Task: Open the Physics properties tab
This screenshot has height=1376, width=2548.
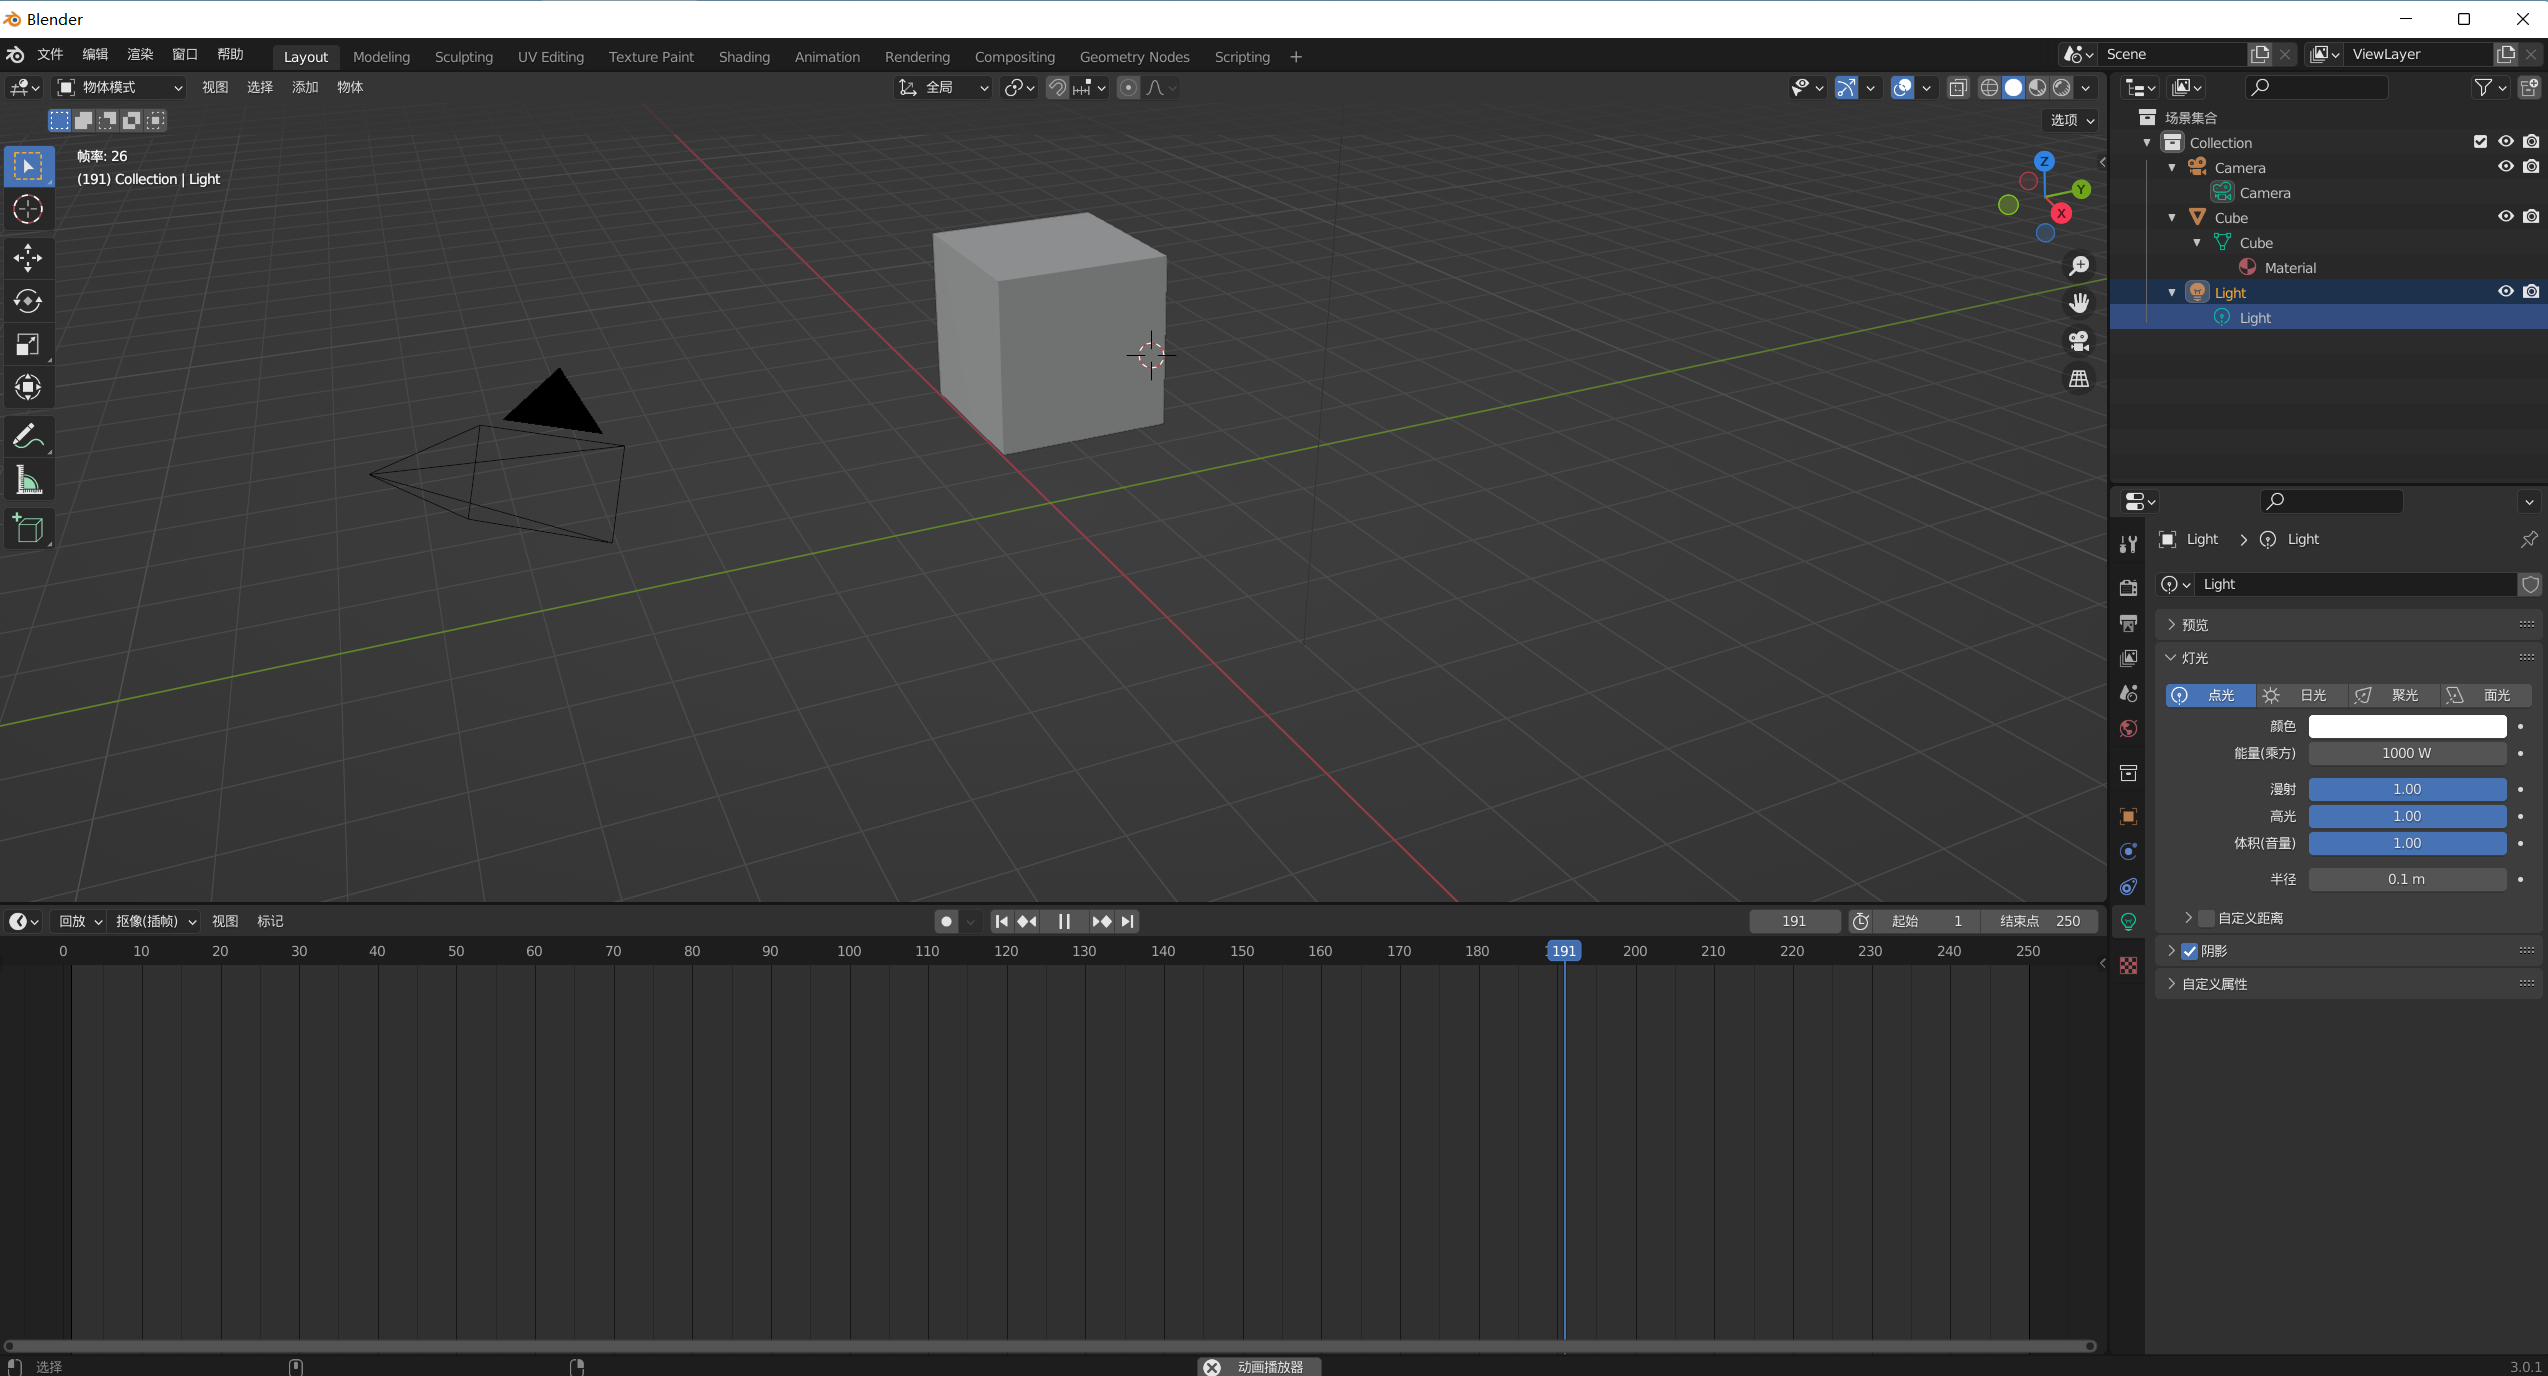Action: pyautogui.click(x=2128, y=851)
